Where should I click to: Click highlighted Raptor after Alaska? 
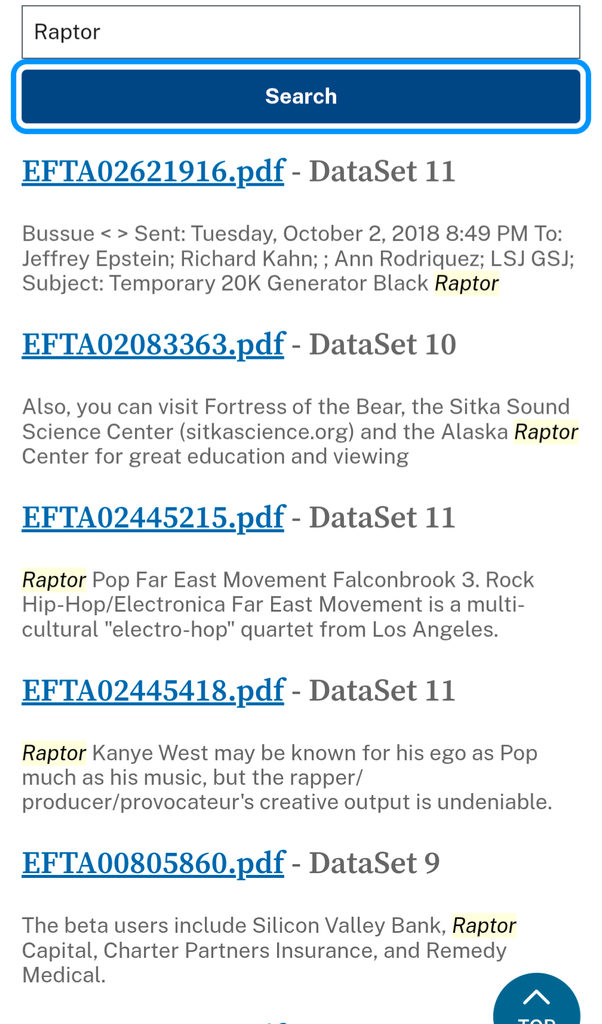(x=546, y=432)
